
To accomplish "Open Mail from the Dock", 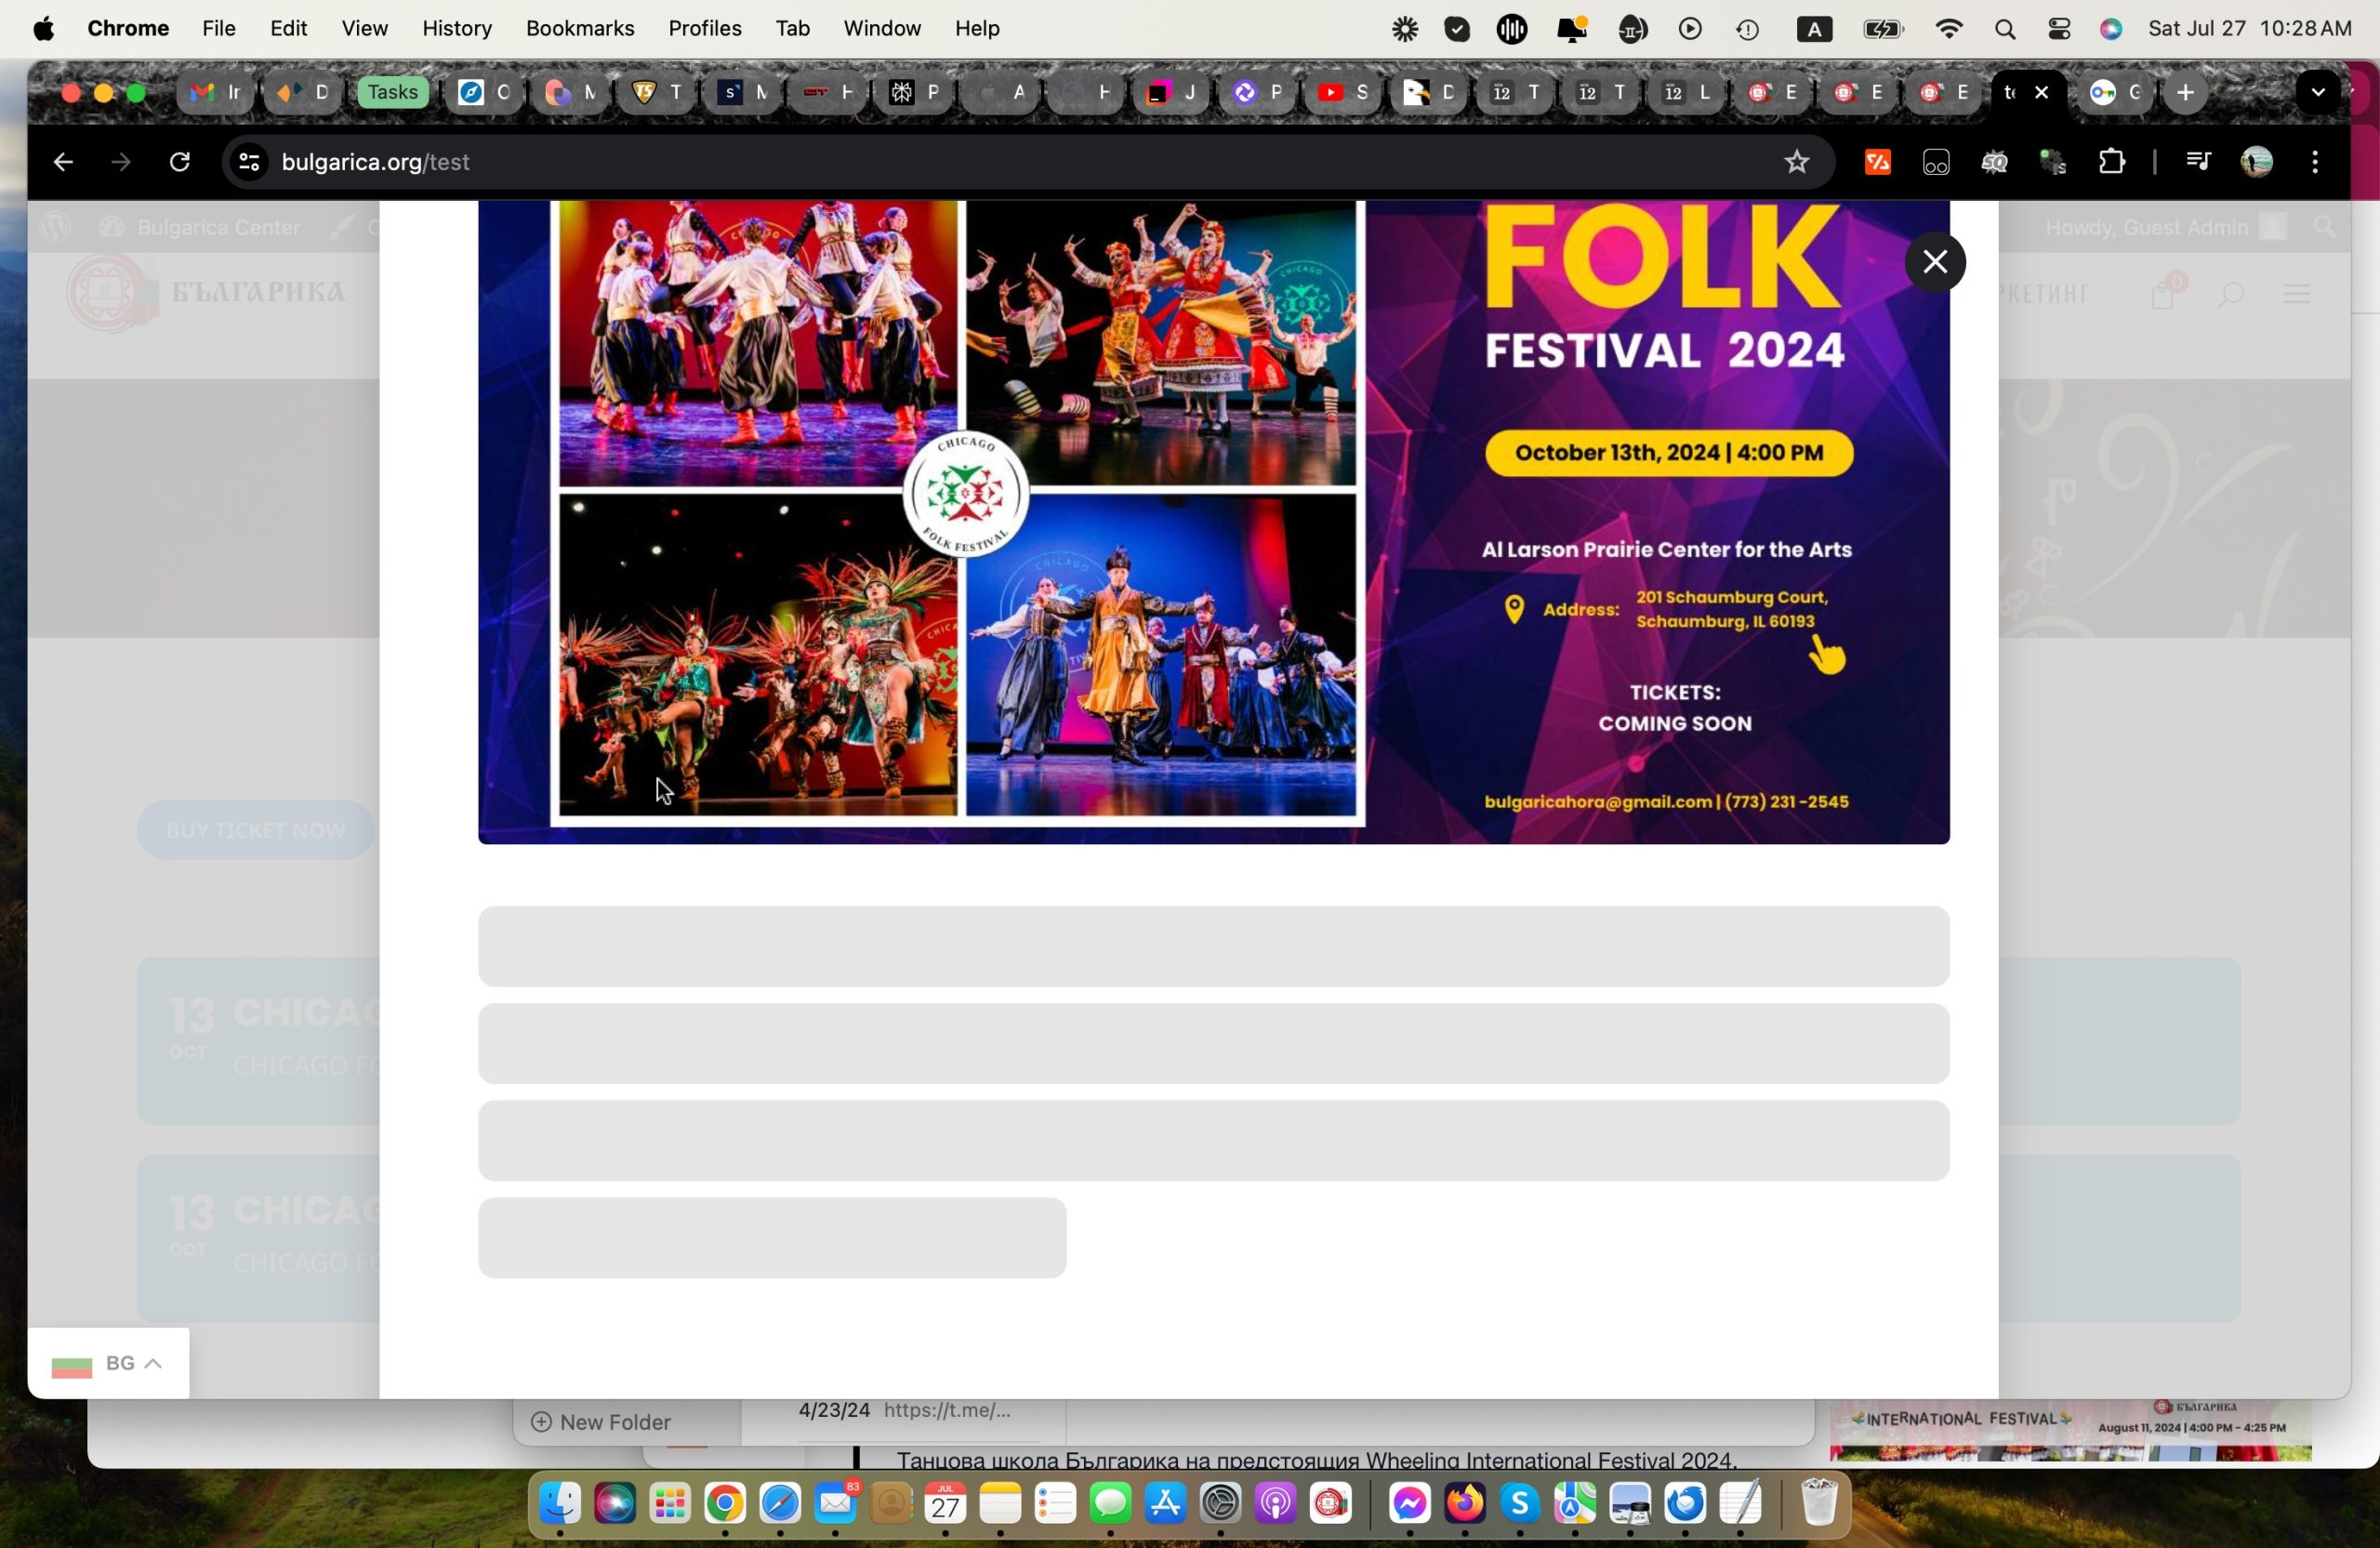I will tap(835, 1503).
